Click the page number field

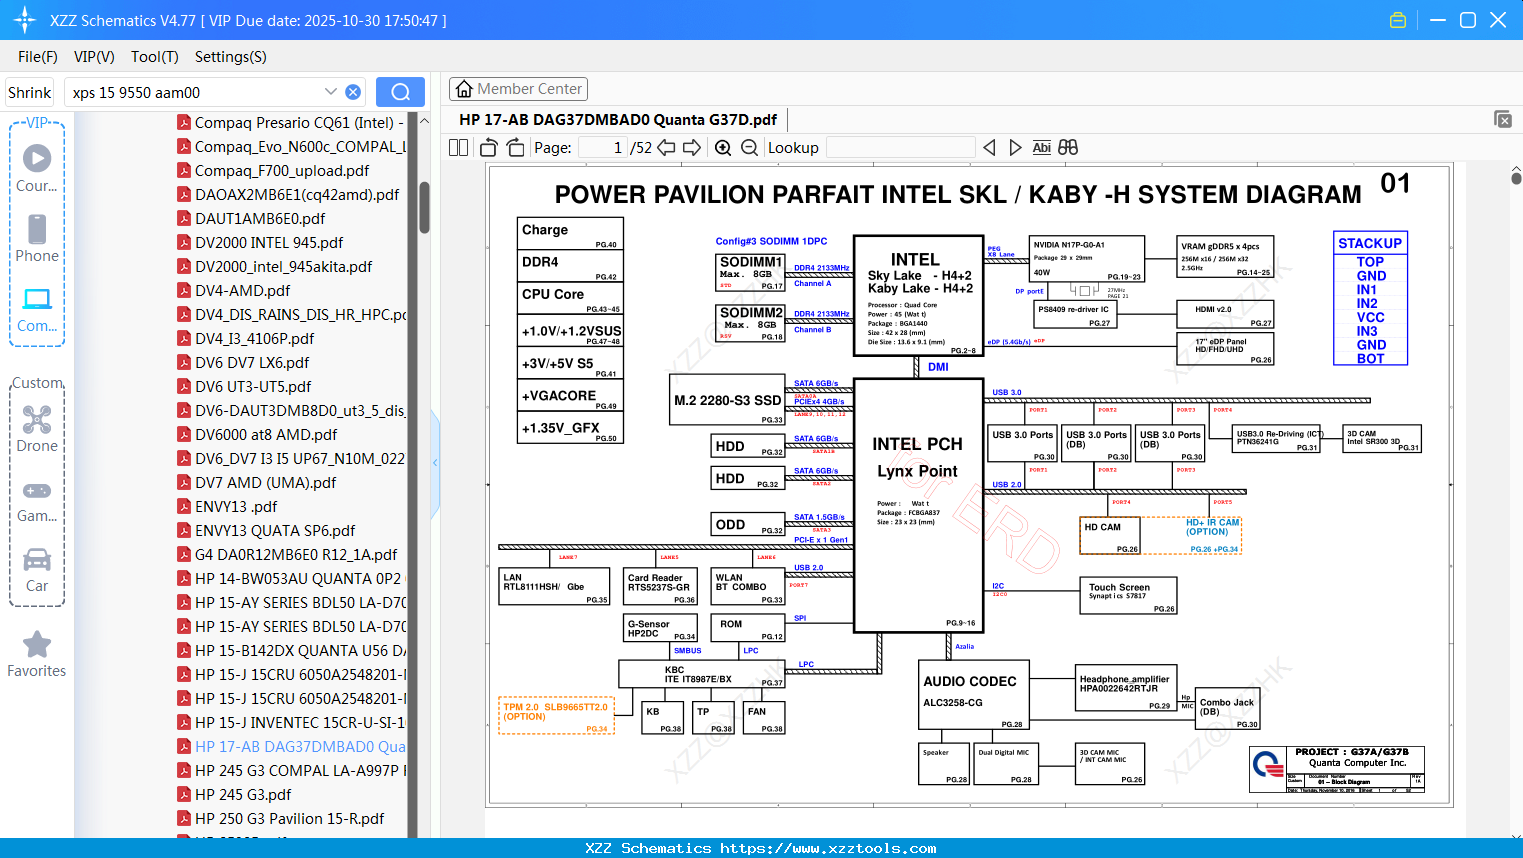click(x=603, y=147)
